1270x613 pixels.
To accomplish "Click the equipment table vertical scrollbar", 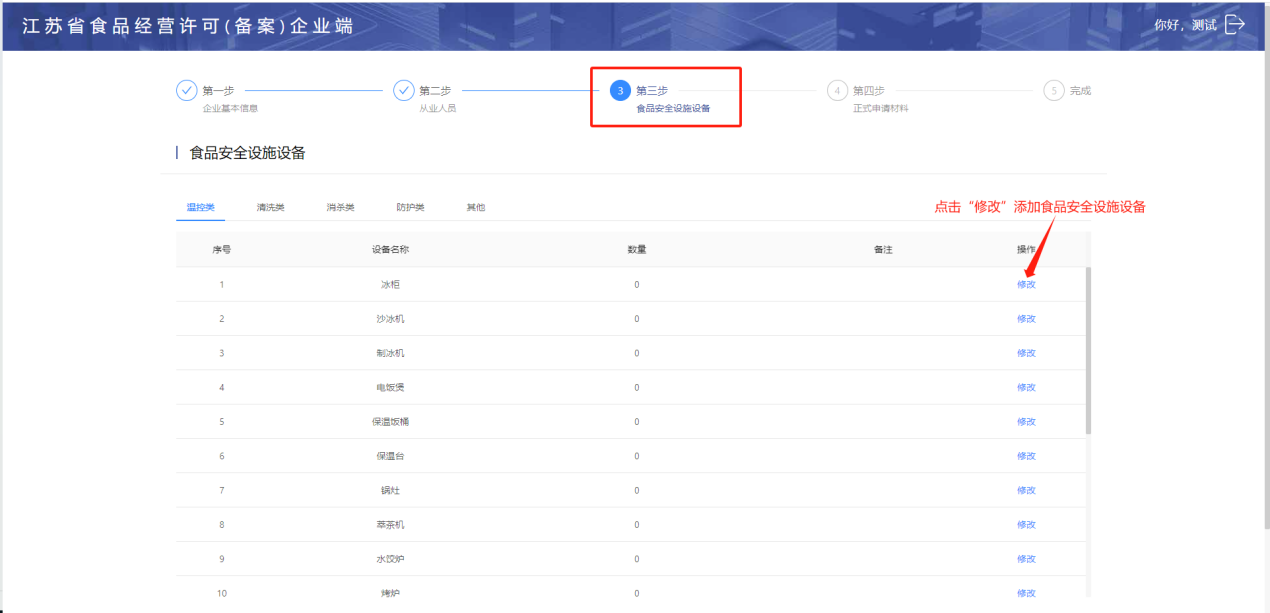I will [x=1088, y=350].
